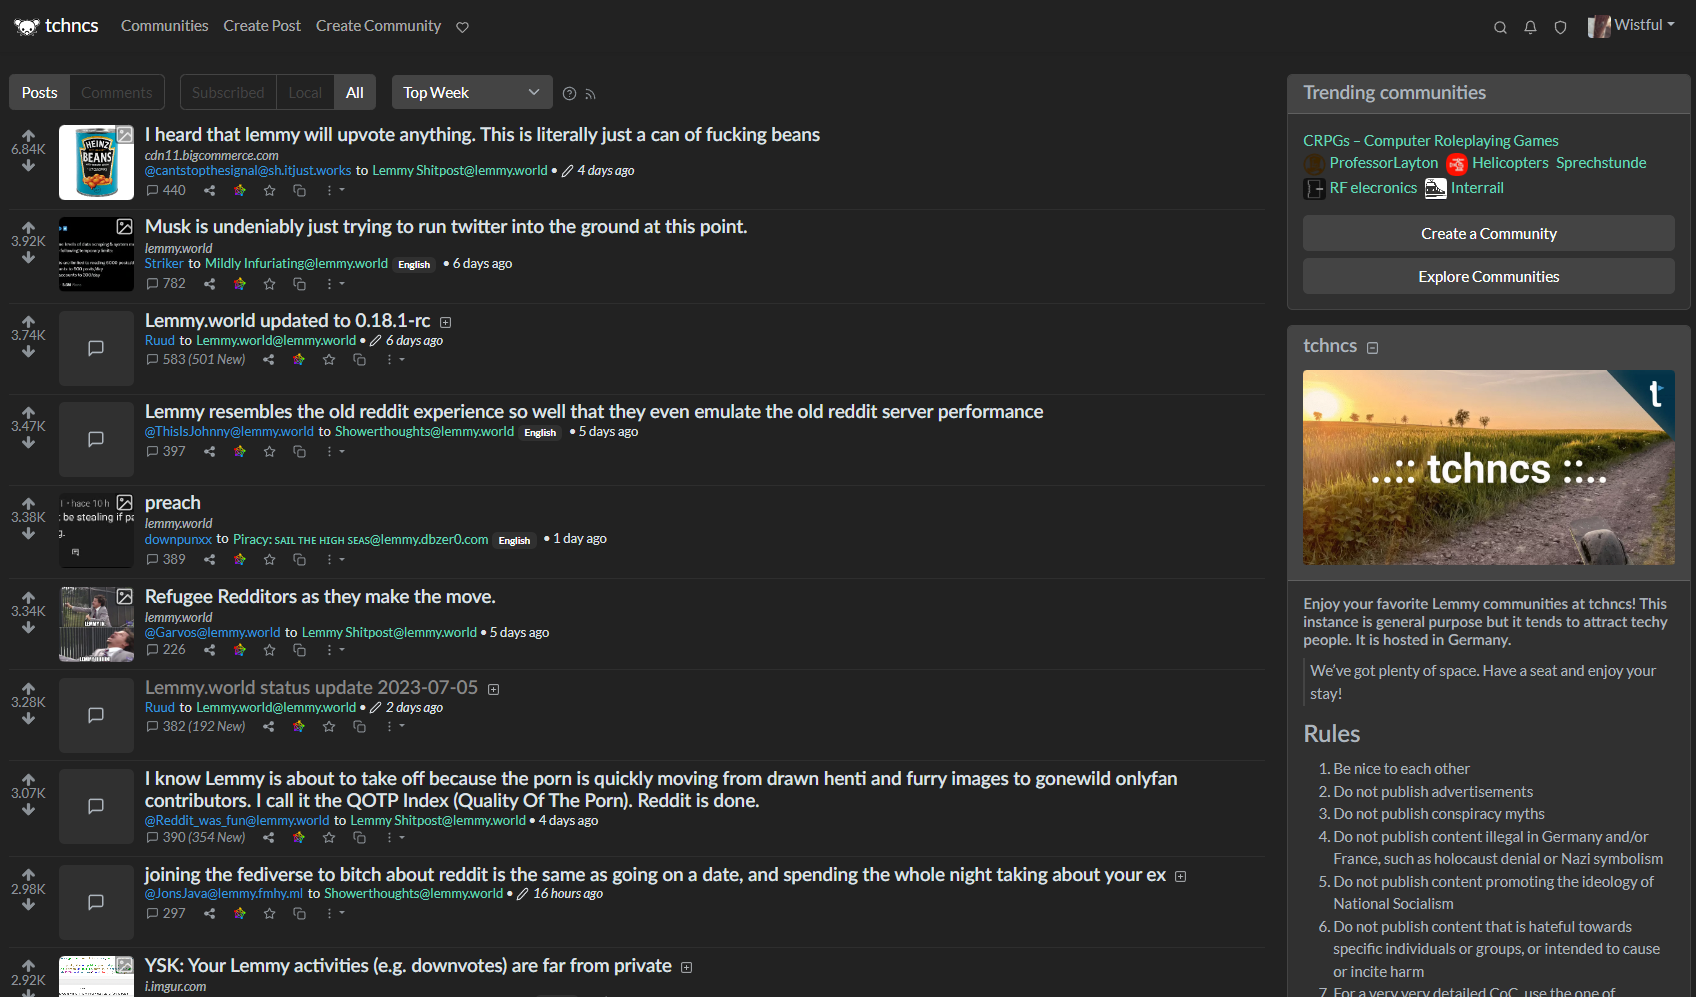Collapse the tchncs sidebar card
The image size is (1696, 997).
coord(1373,348)
